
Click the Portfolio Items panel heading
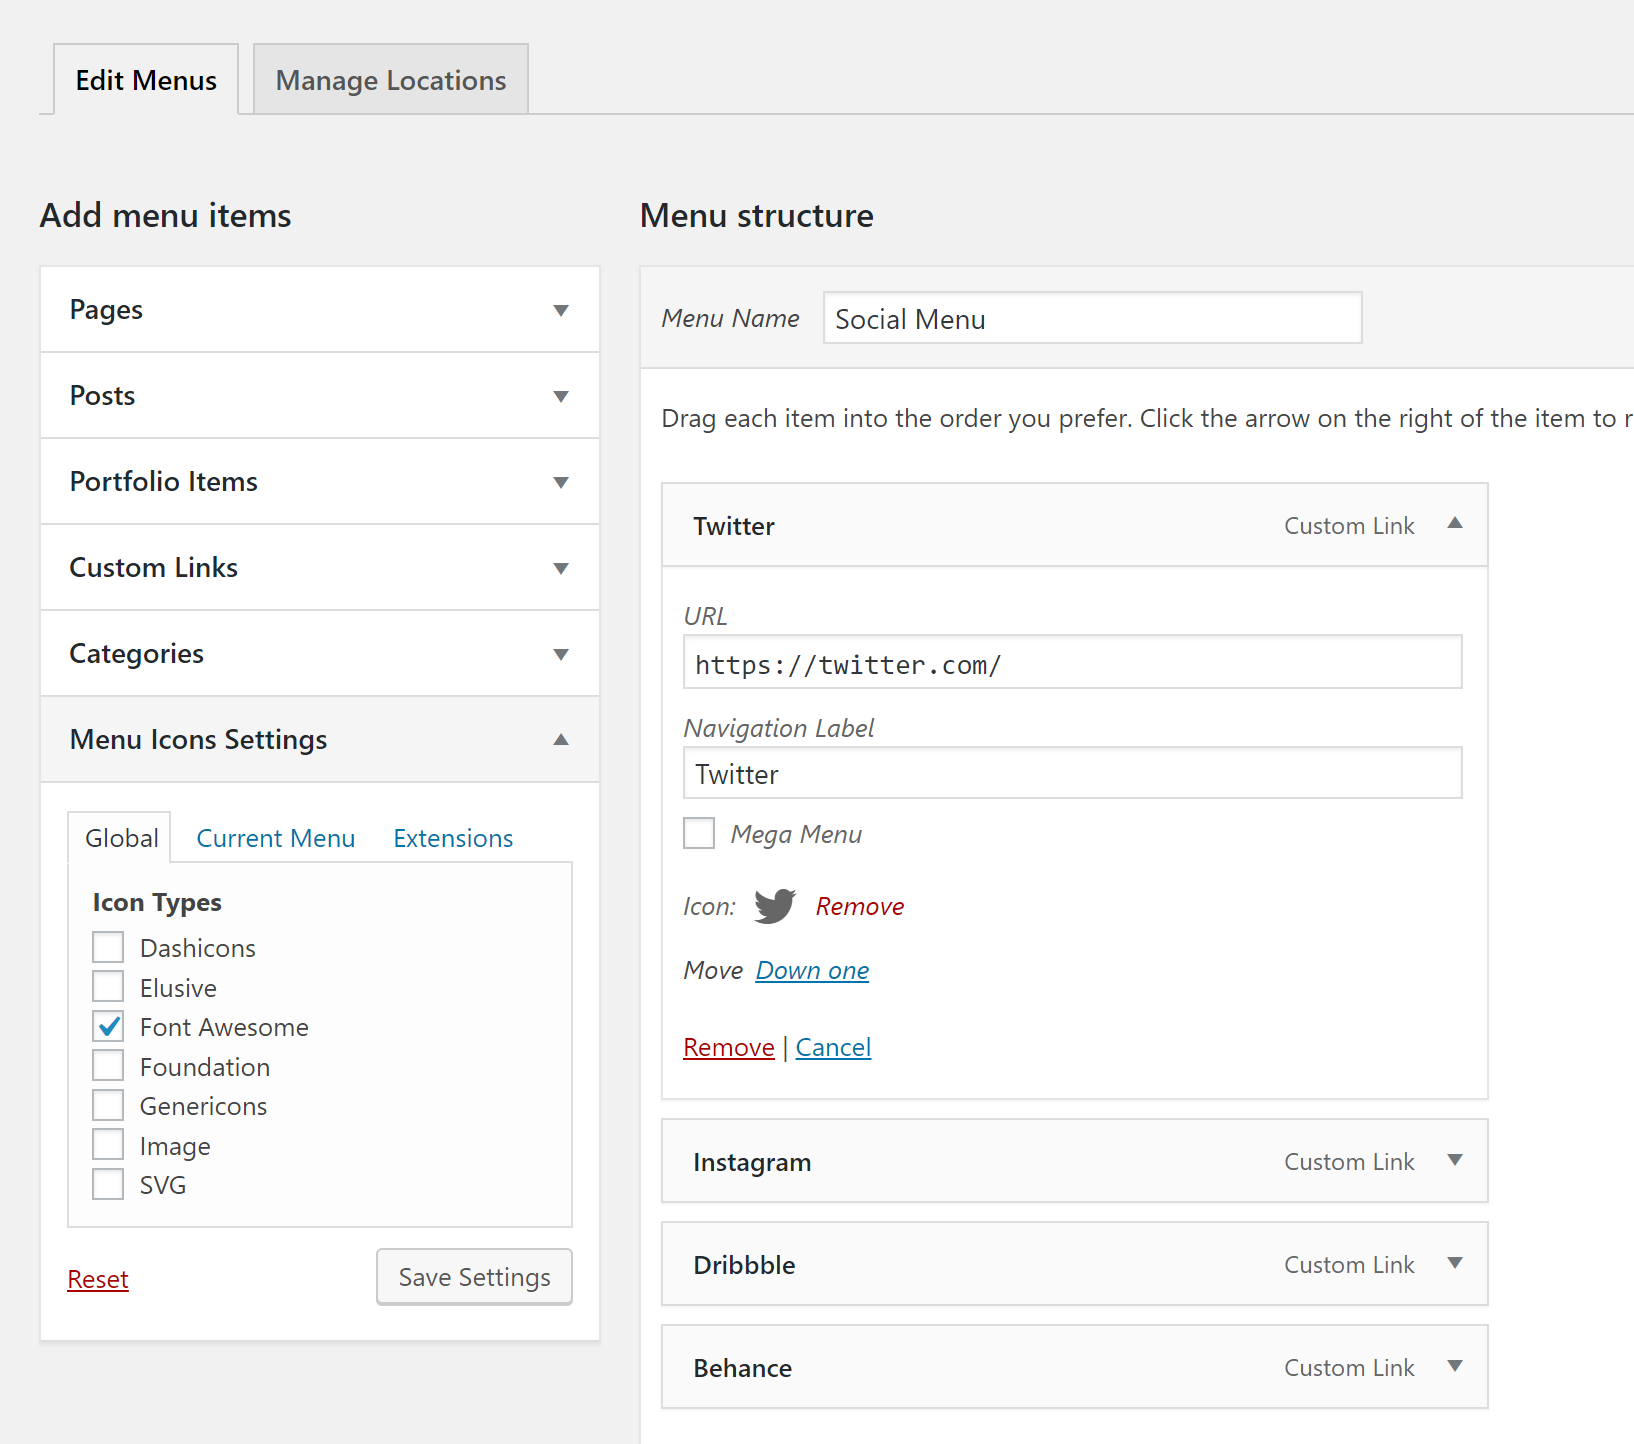163,482
